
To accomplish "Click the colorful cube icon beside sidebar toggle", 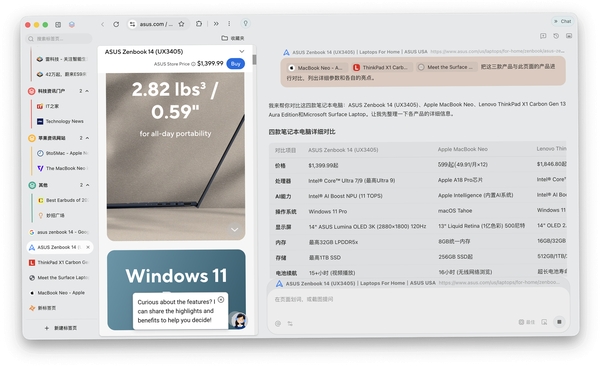I will click(x=72, y=25).
